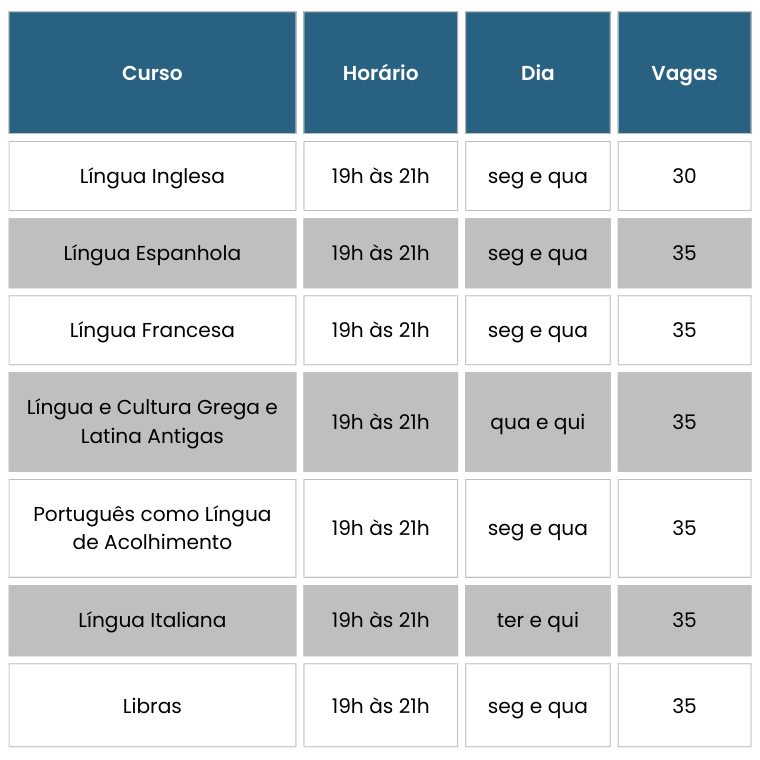Click Português como Língua de Acolhimento cell
Screen dimensions: 760x760
point(152,528)
